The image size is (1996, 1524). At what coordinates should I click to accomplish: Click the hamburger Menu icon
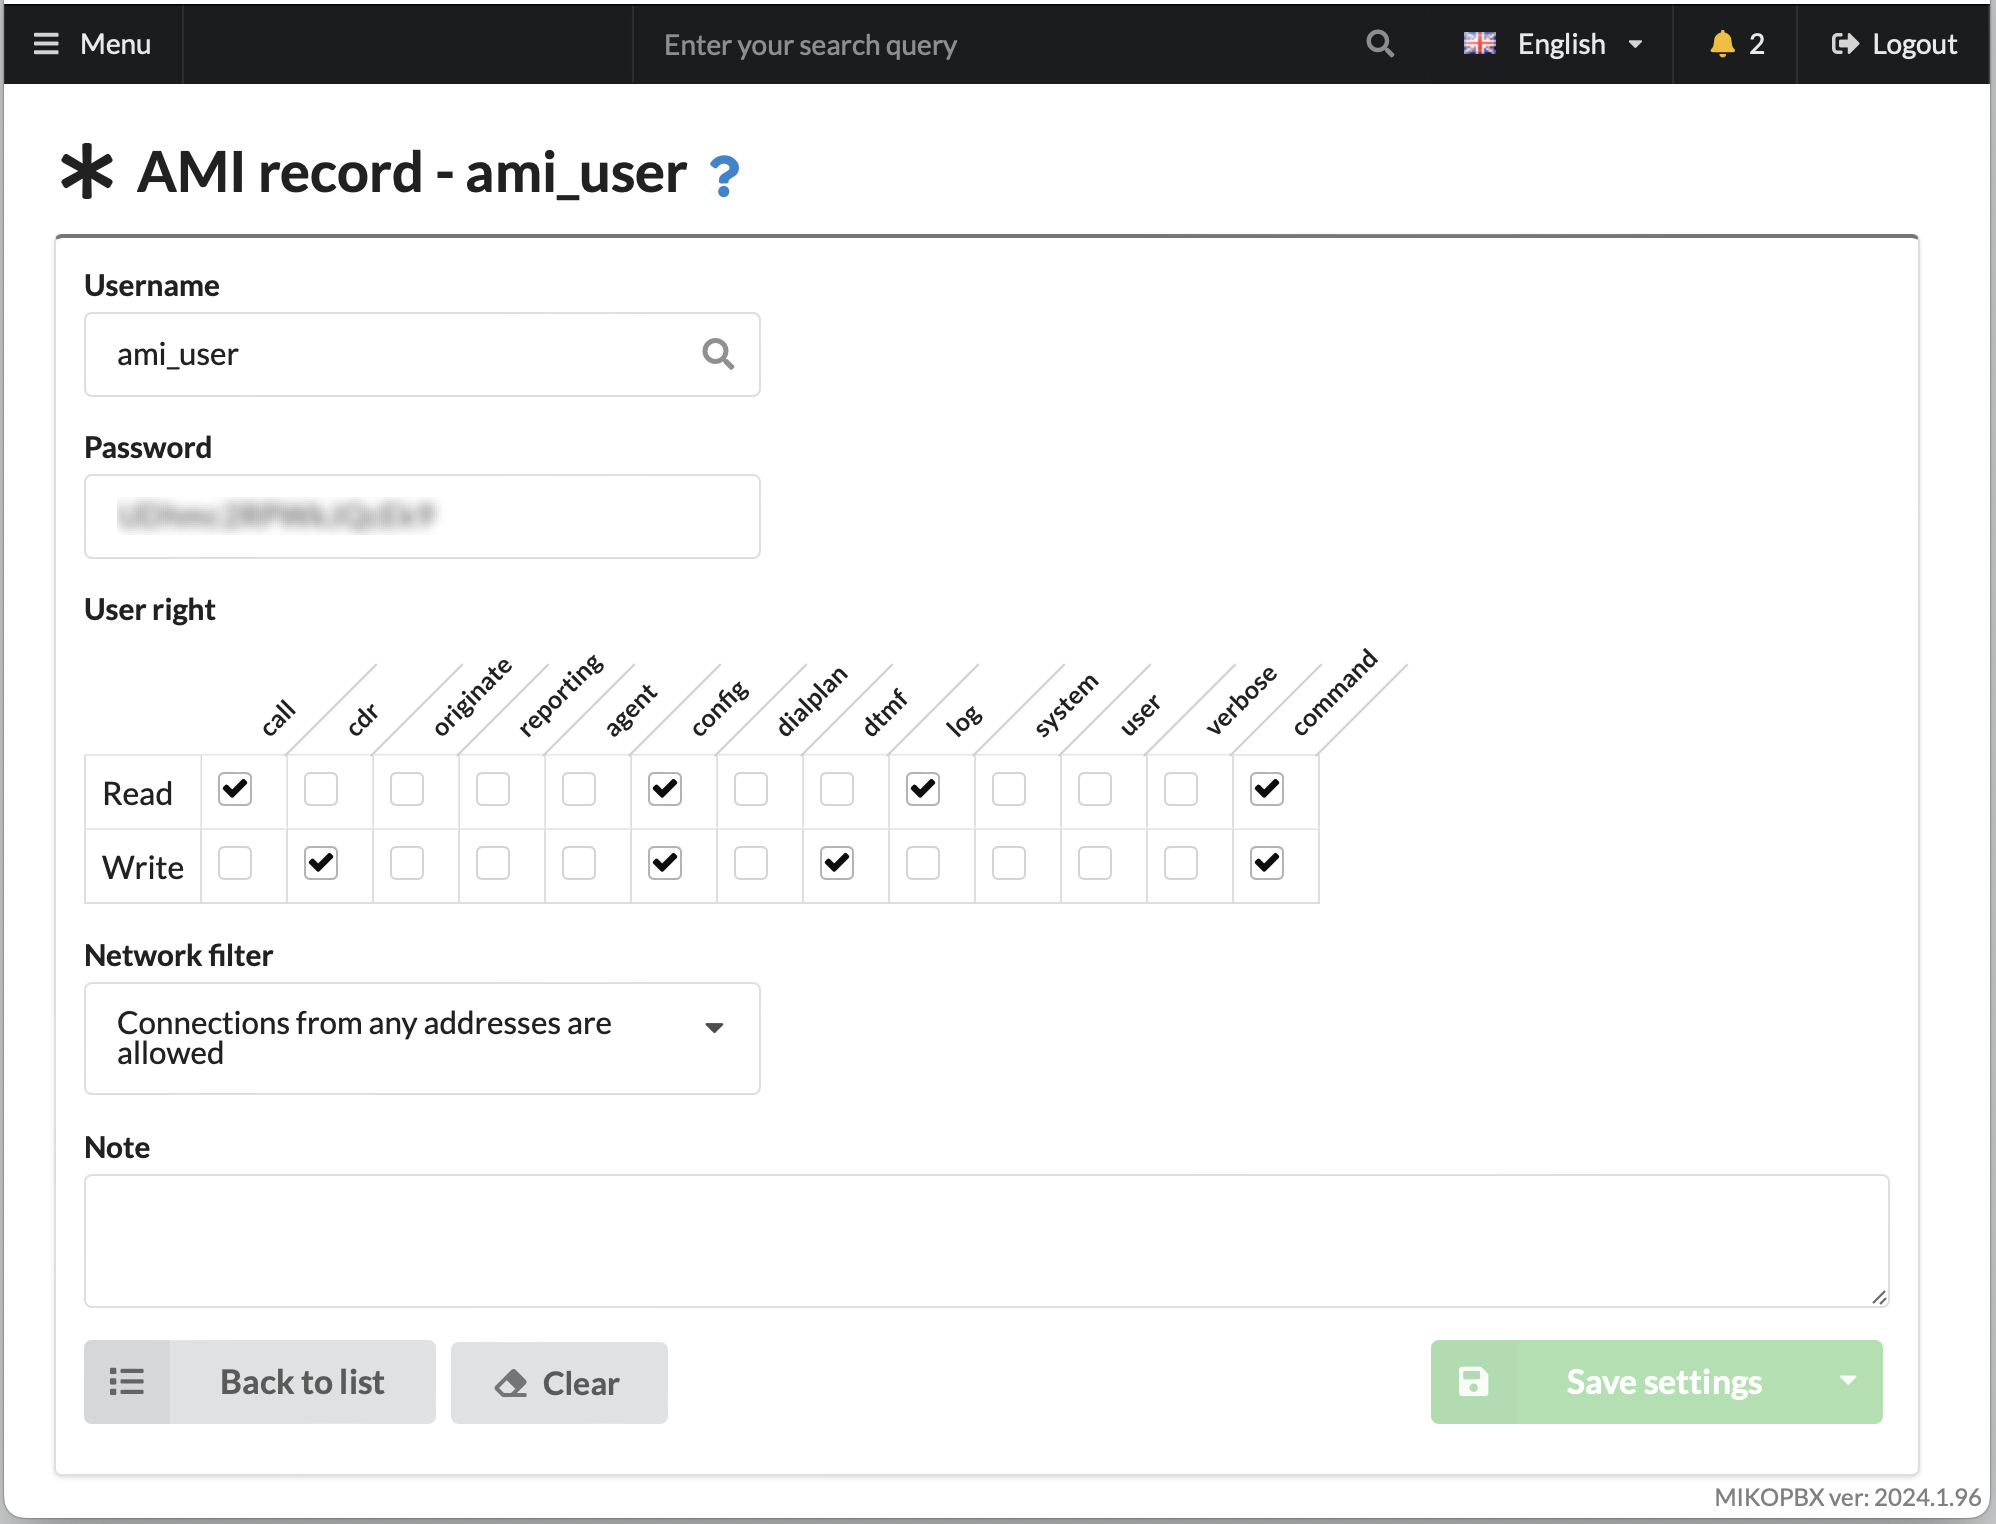[46, 44]
